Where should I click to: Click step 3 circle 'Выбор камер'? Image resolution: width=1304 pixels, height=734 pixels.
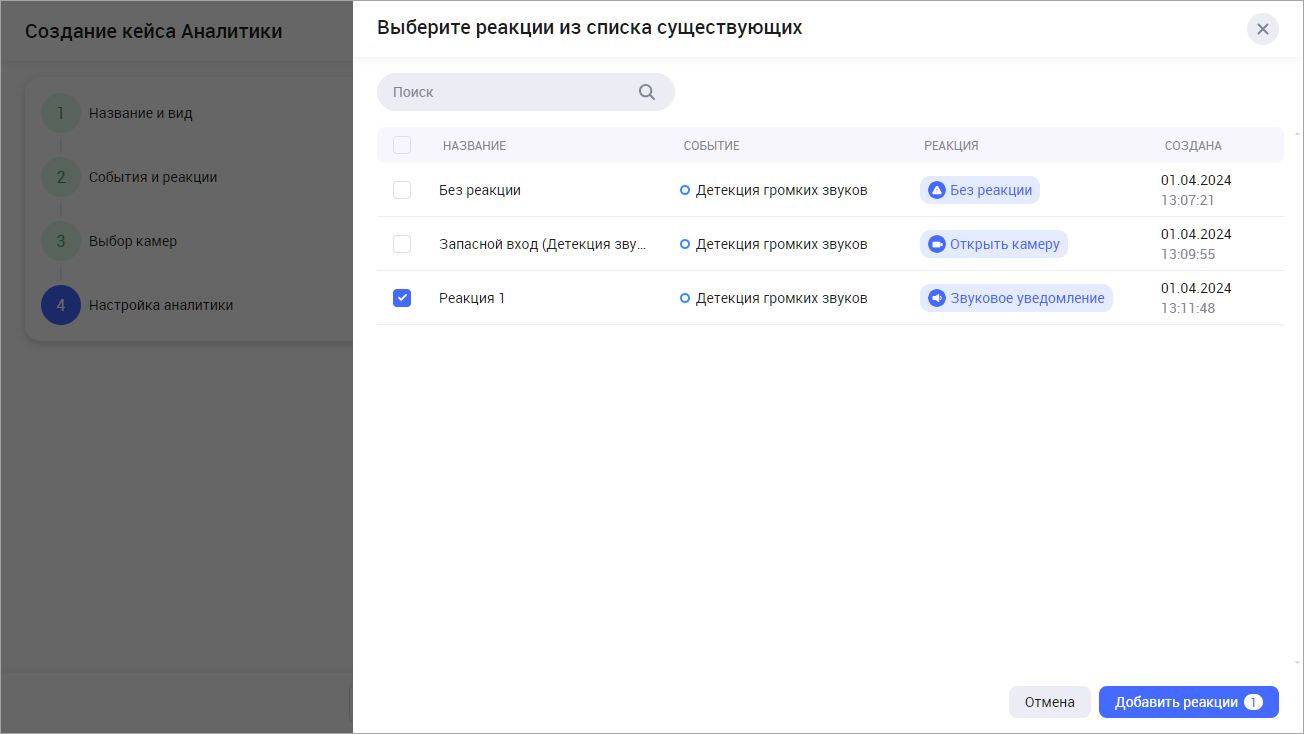pos(61,241)
